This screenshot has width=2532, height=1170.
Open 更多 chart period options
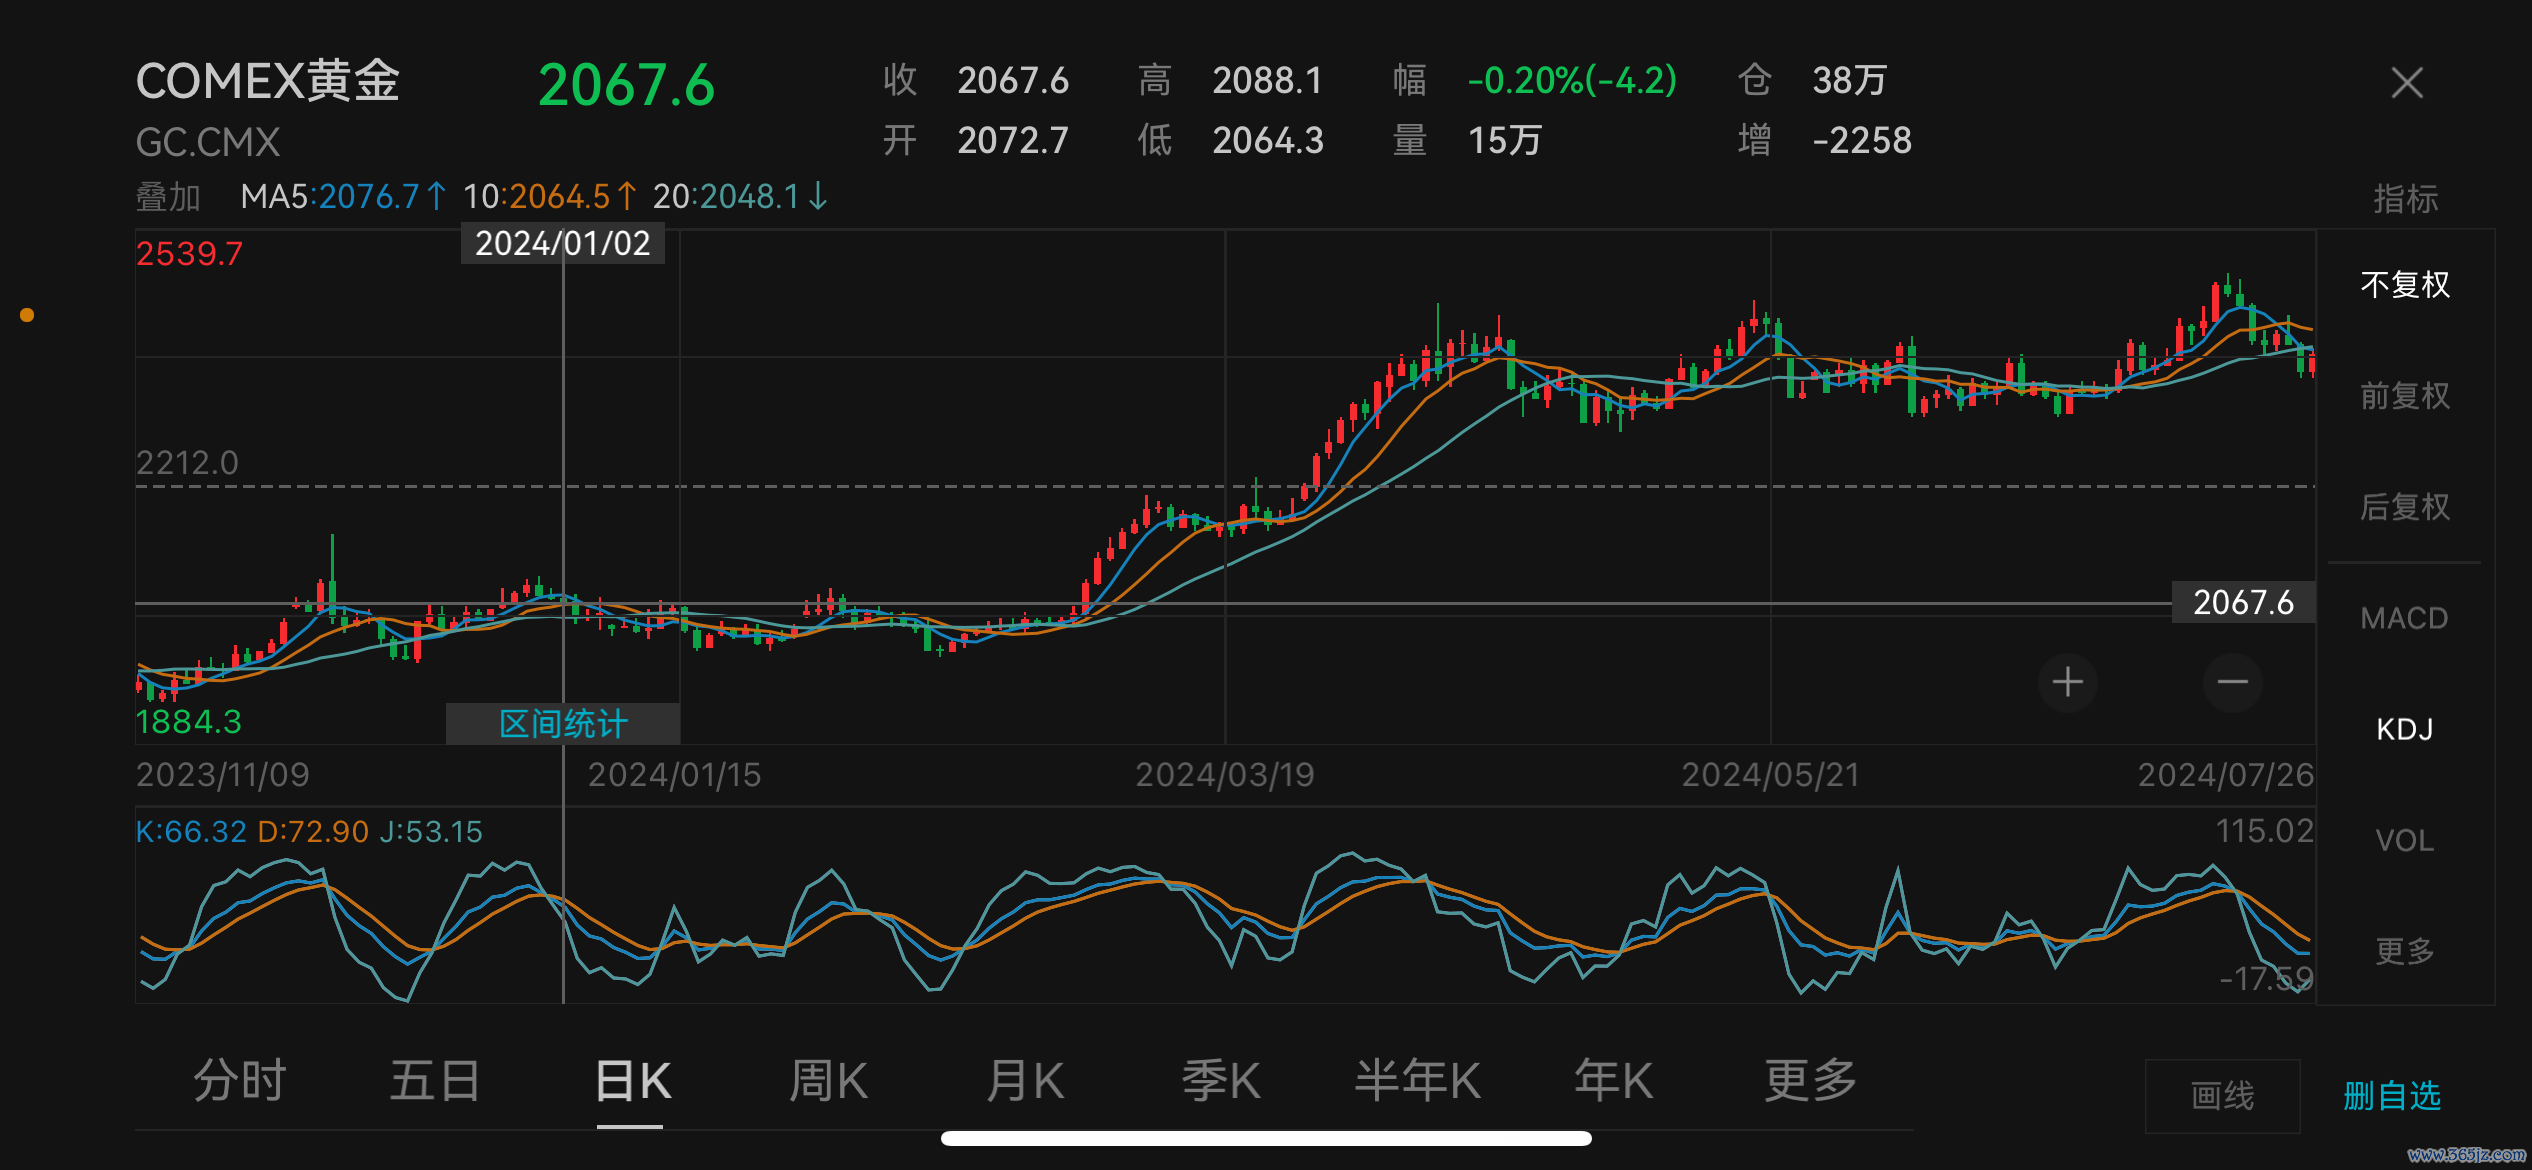pos(1810,1081)
